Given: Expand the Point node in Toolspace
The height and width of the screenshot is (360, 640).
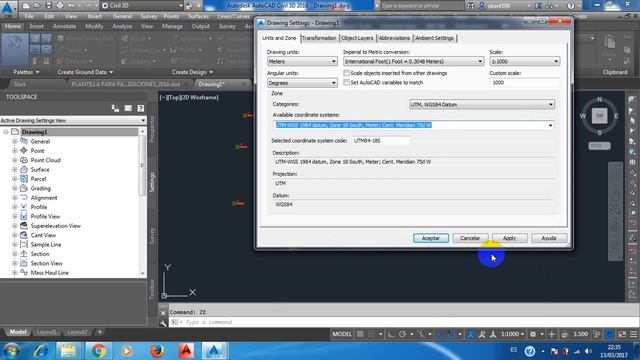Looking at the screenshot, I should coord(15,151).
